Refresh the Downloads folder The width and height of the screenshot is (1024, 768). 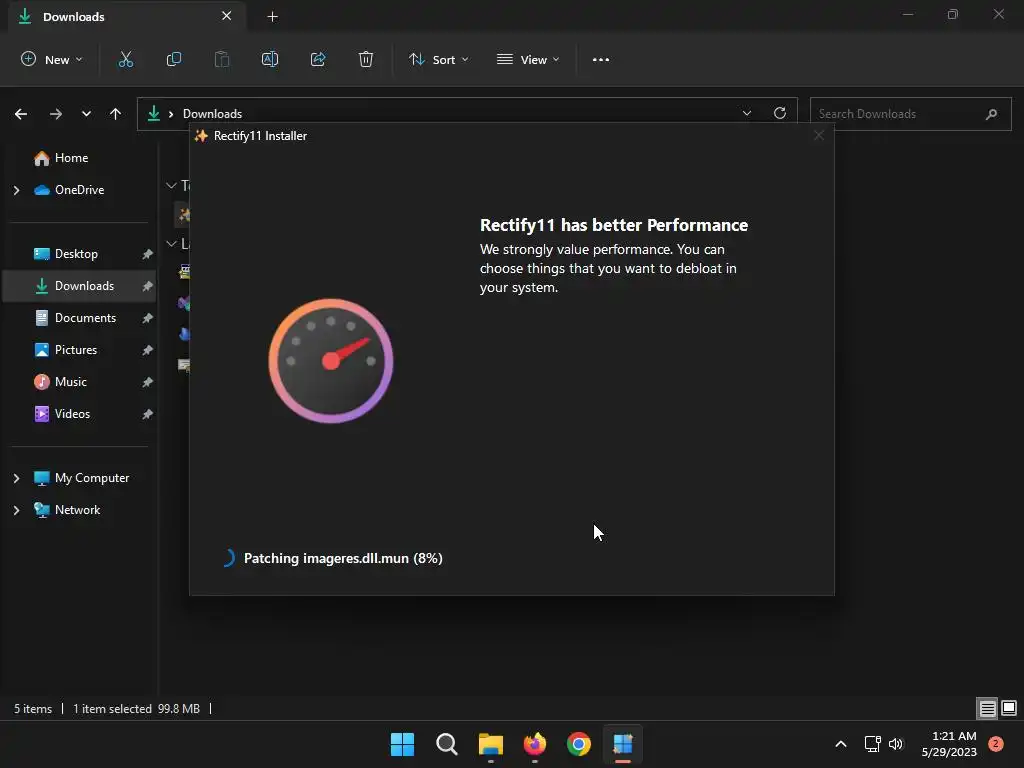780,113
